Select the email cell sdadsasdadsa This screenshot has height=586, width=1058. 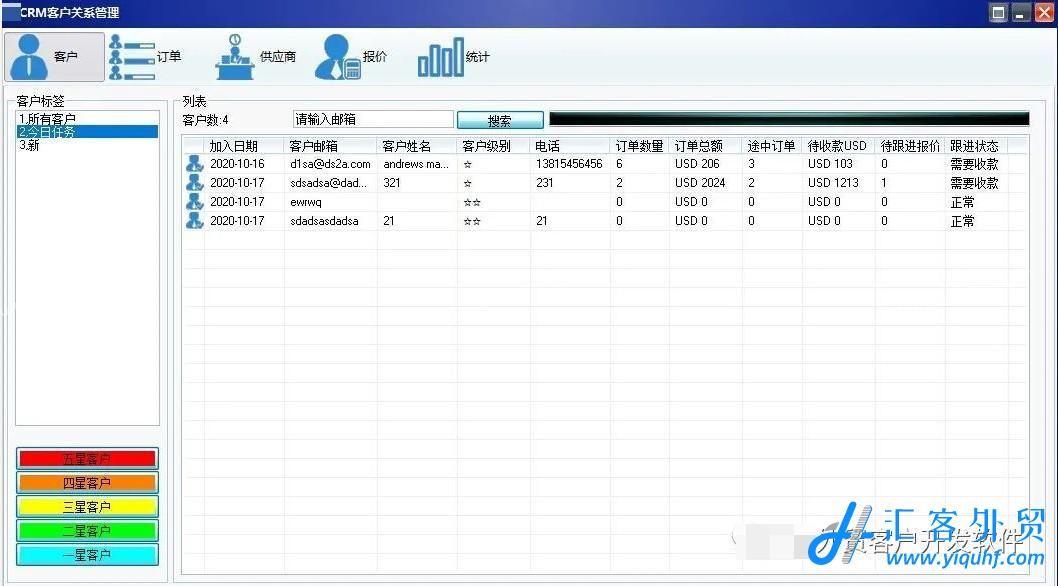(x=324, y=221)
